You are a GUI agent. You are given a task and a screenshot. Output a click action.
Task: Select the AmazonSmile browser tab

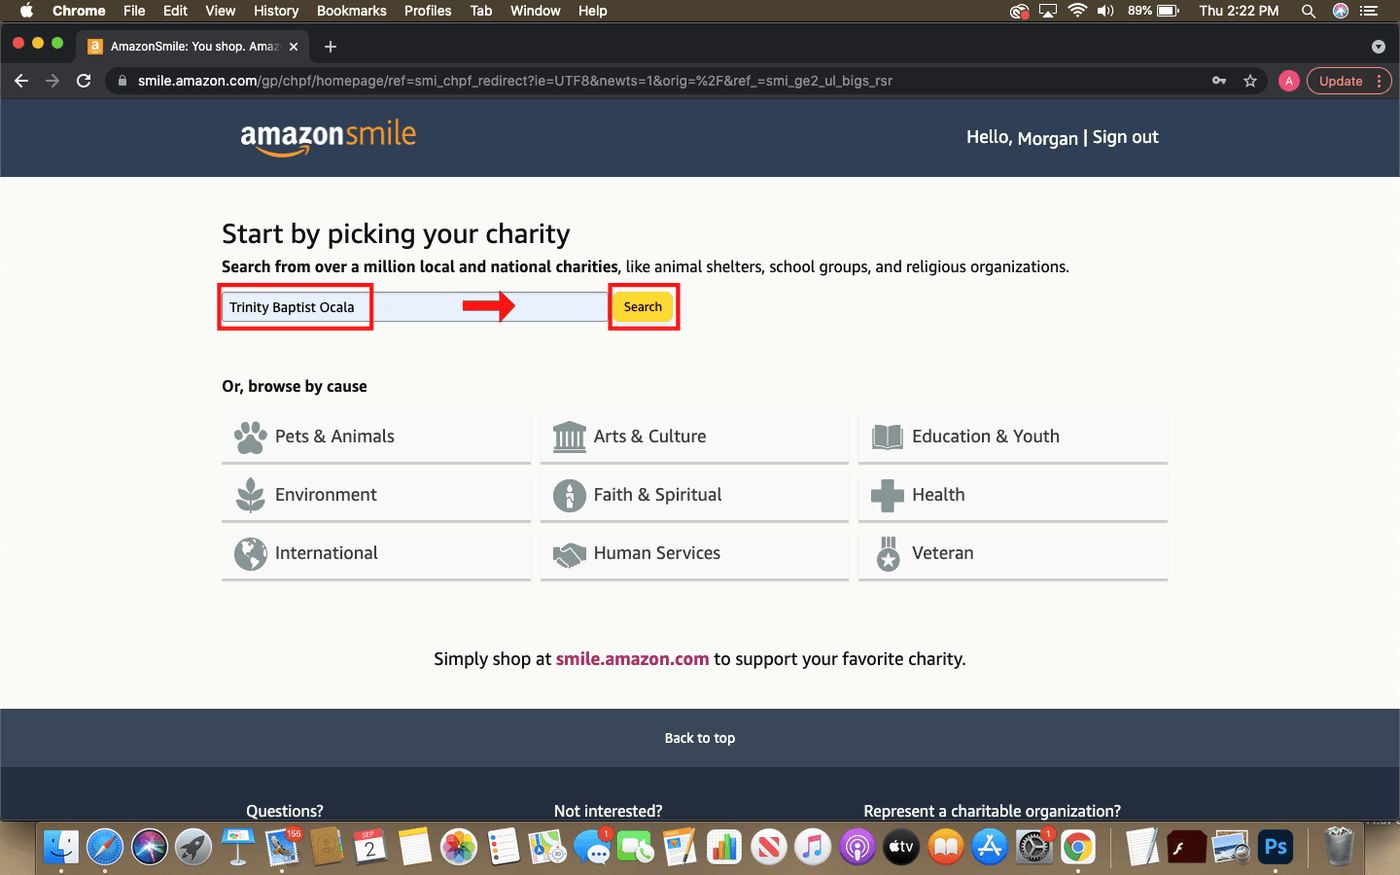tap(194, 46)
